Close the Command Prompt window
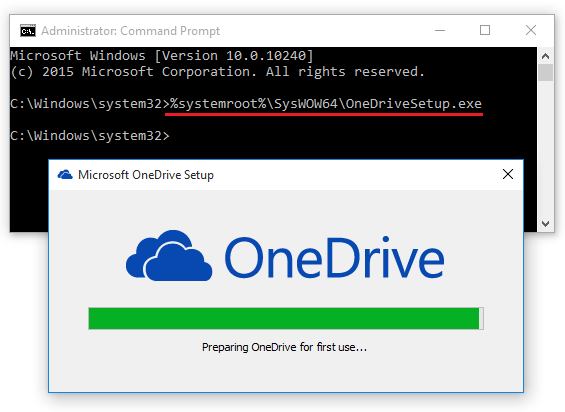Screen dimensions: 565x412 click(x=530, y=30)
